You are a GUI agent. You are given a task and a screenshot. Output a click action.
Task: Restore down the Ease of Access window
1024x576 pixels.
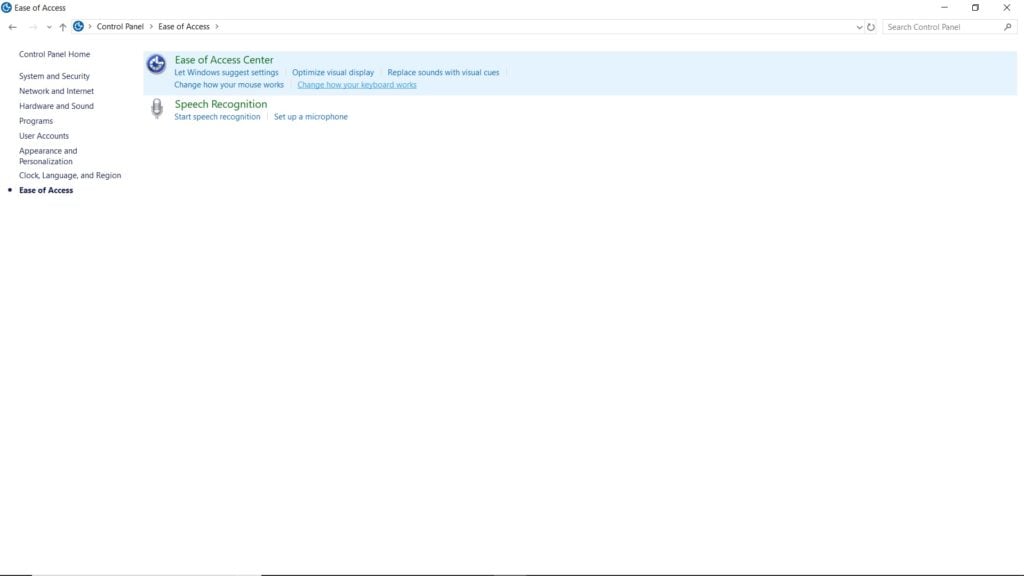pos(975,8)
